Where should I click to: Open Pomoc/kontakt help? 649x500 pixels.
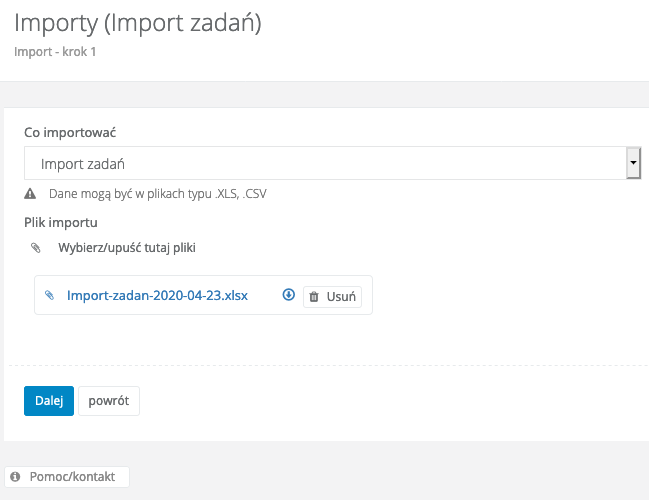click(73, 477)
